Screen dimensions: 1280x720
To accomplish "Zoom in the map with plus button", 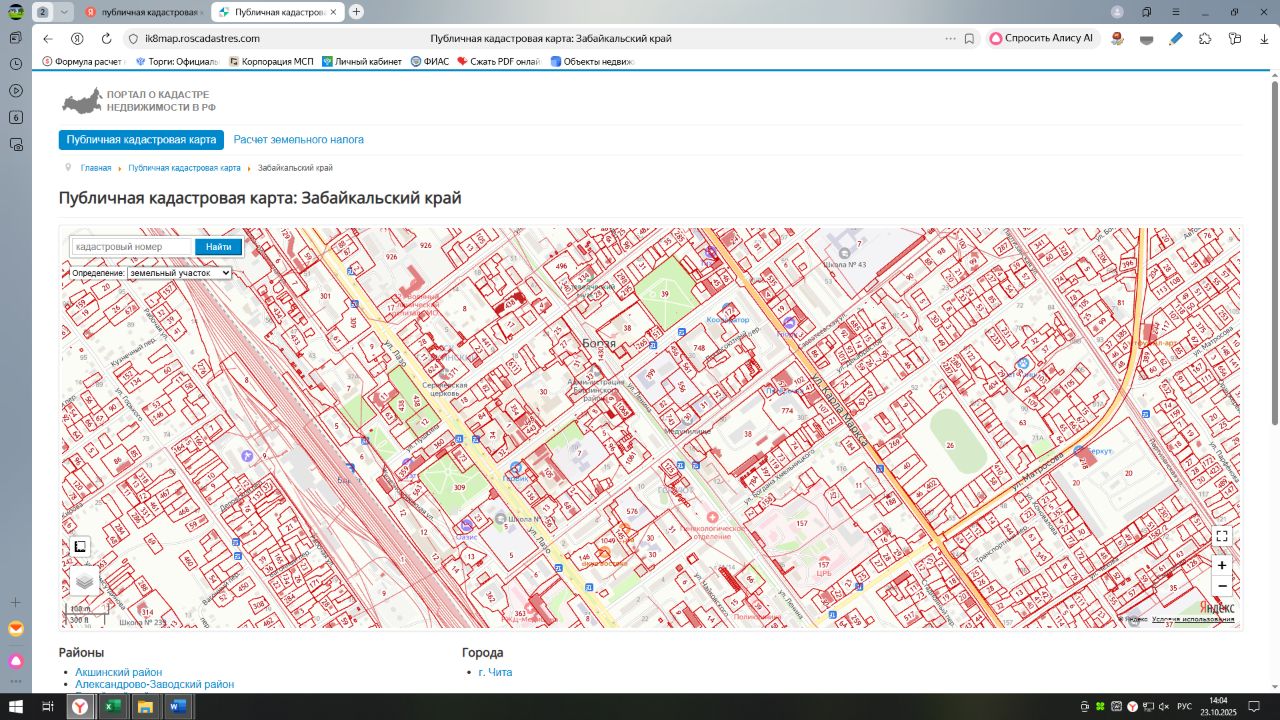I will point(1221,565).
